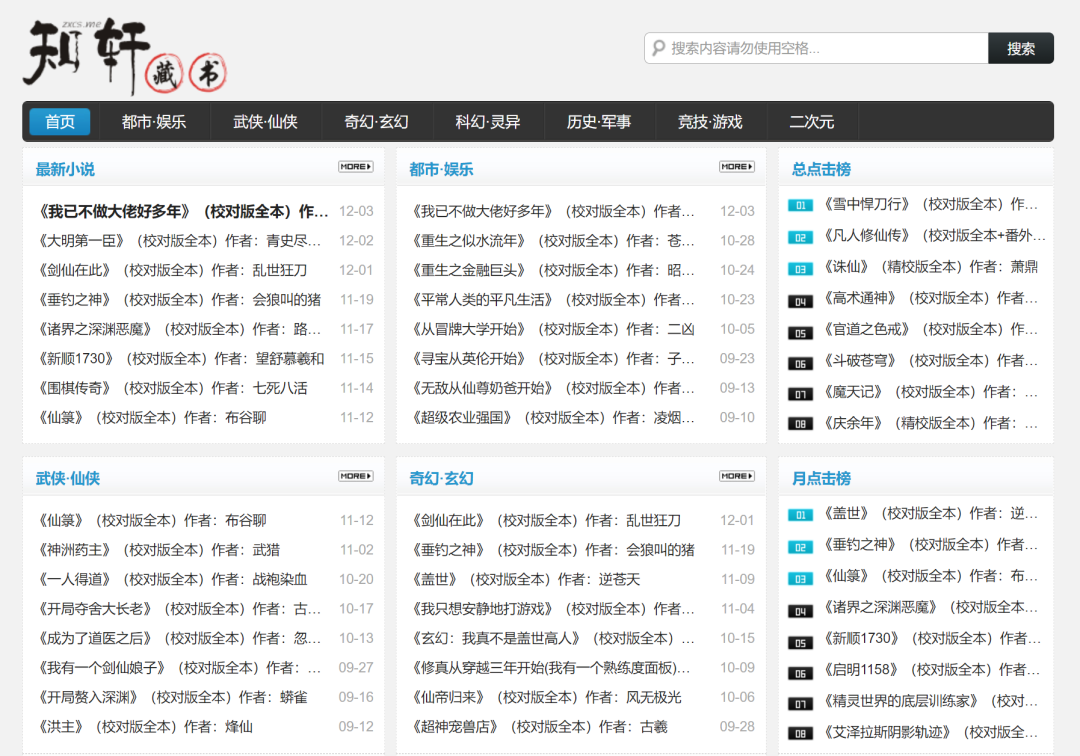This screenshot has width=1080, height=756.
Task: Open 《庆余年》 in 总点击榜
Action: (931, 423)
